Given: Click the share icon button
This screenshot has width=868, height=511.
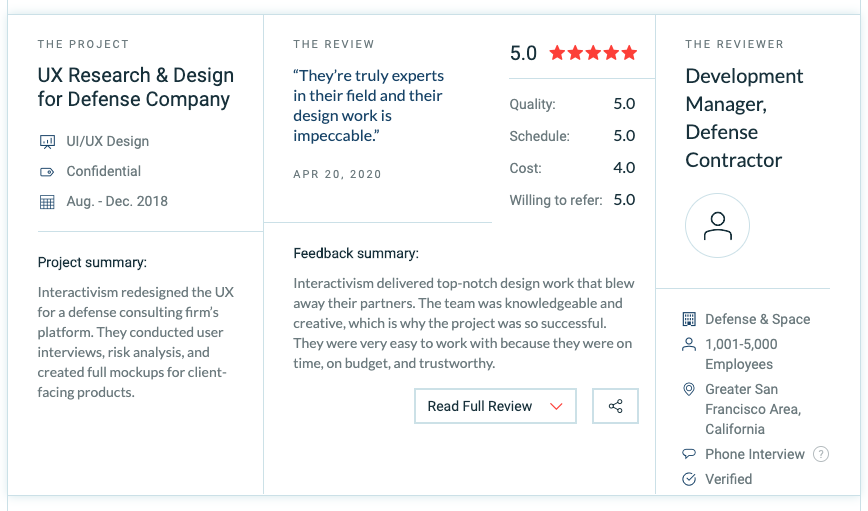Looking at the screenshot, I should tap(615, 406).
